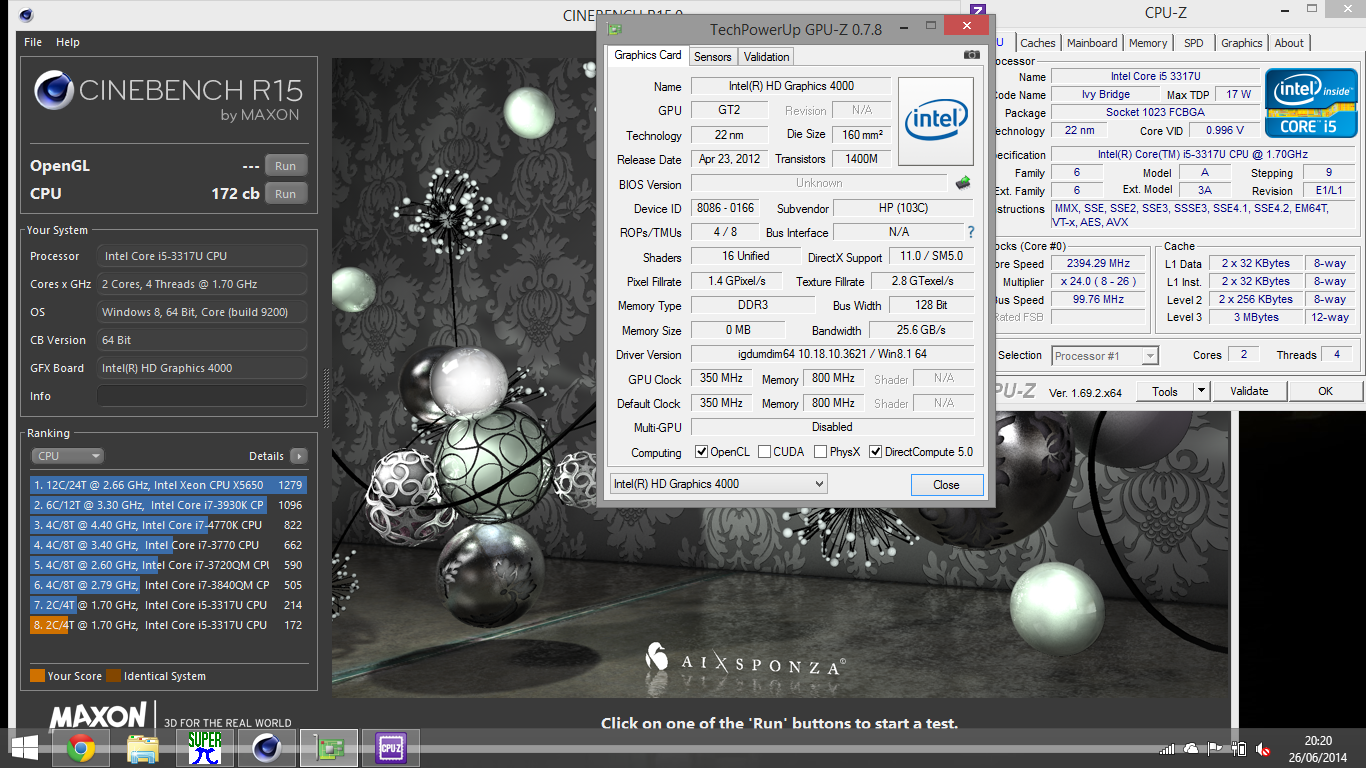Toggle the OpenCL checkbox
The image size is (1366, 768).
click(x=701, y=452)
